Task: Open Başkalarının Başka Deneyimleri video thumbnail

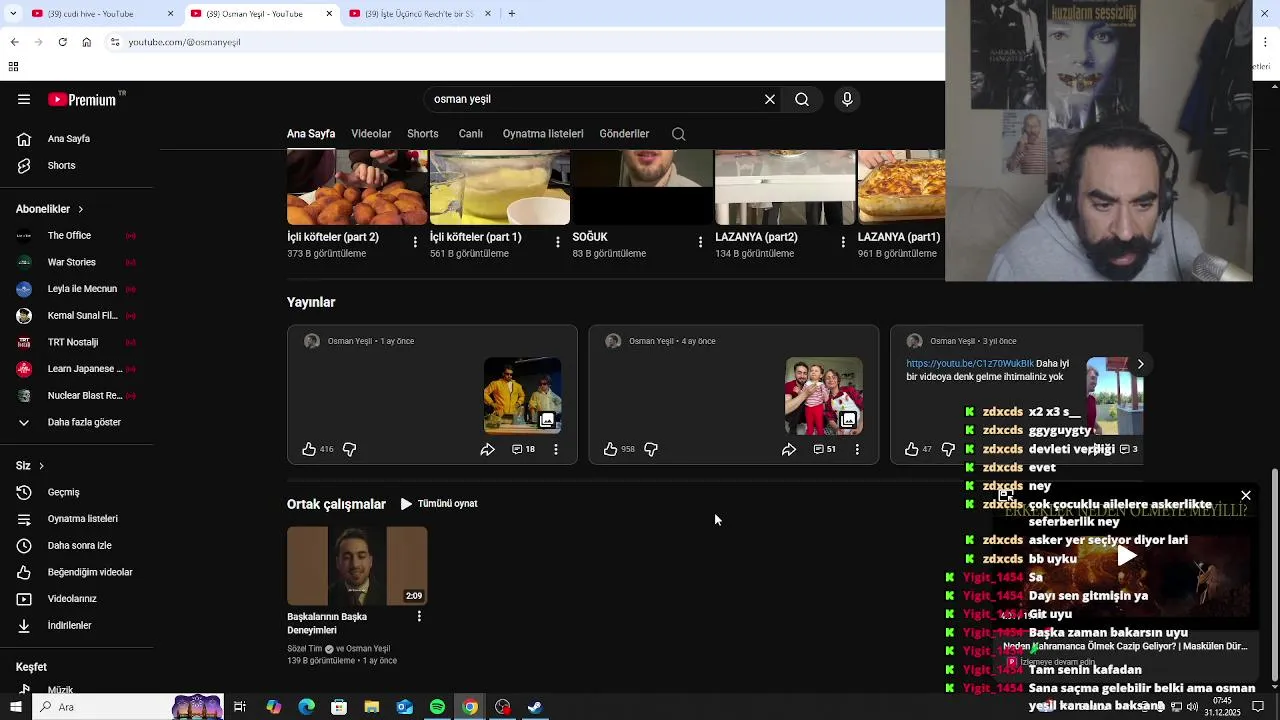Action: [357, 566]
